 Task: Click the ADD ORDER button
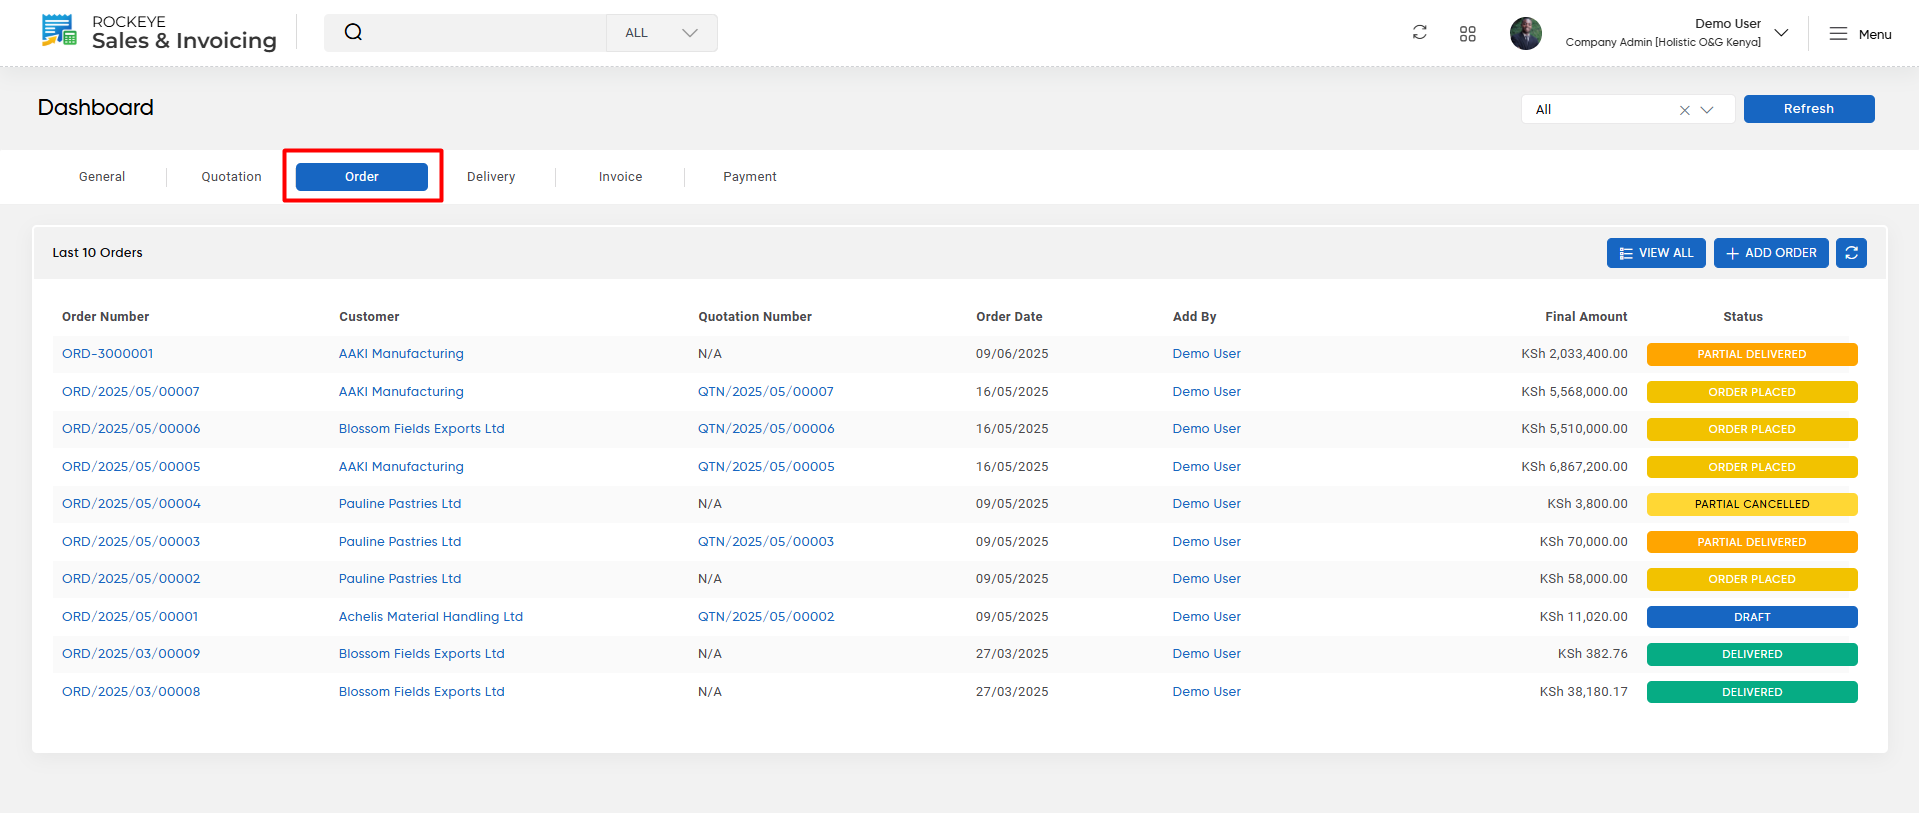1771,253
